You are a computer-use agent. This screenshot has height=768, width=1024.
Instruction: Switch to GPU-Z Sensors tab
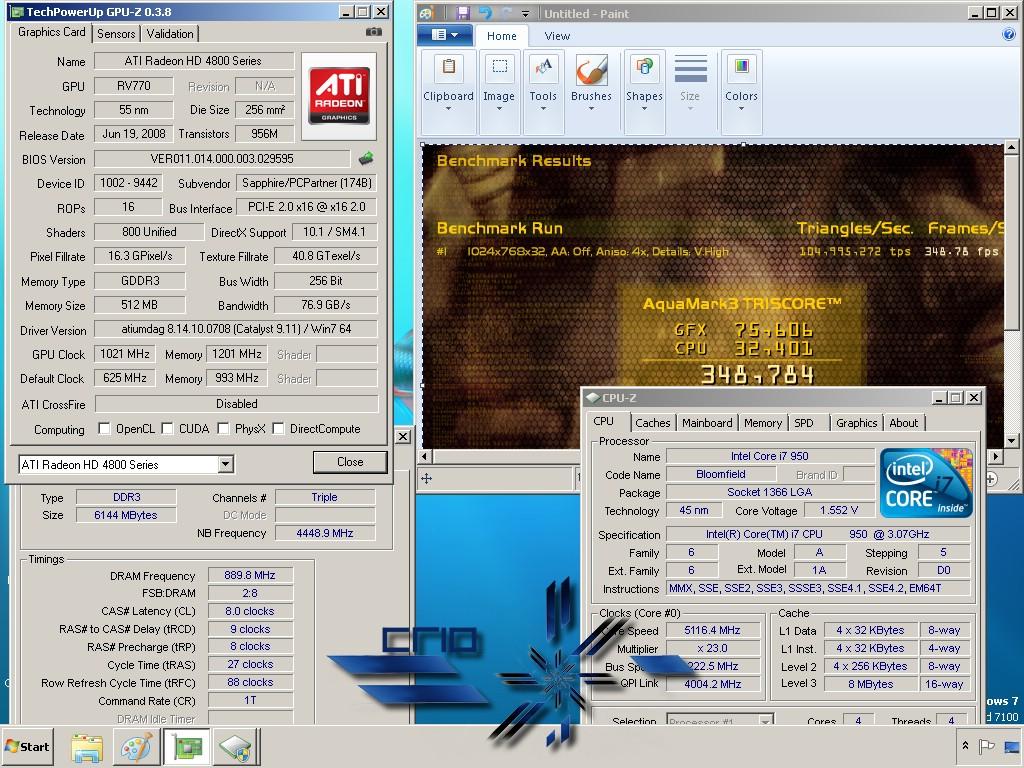pos(116,33)
